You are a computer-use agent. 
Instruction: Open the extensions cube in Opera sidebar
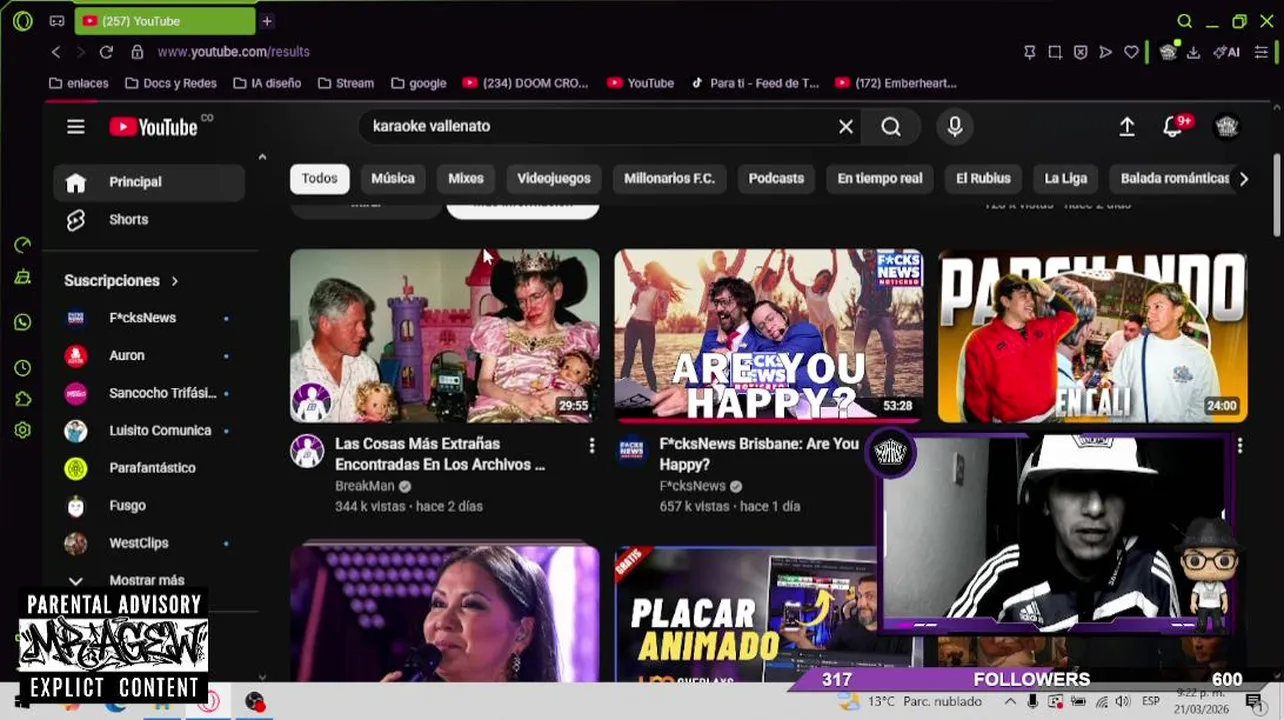(x=23, y=399)
